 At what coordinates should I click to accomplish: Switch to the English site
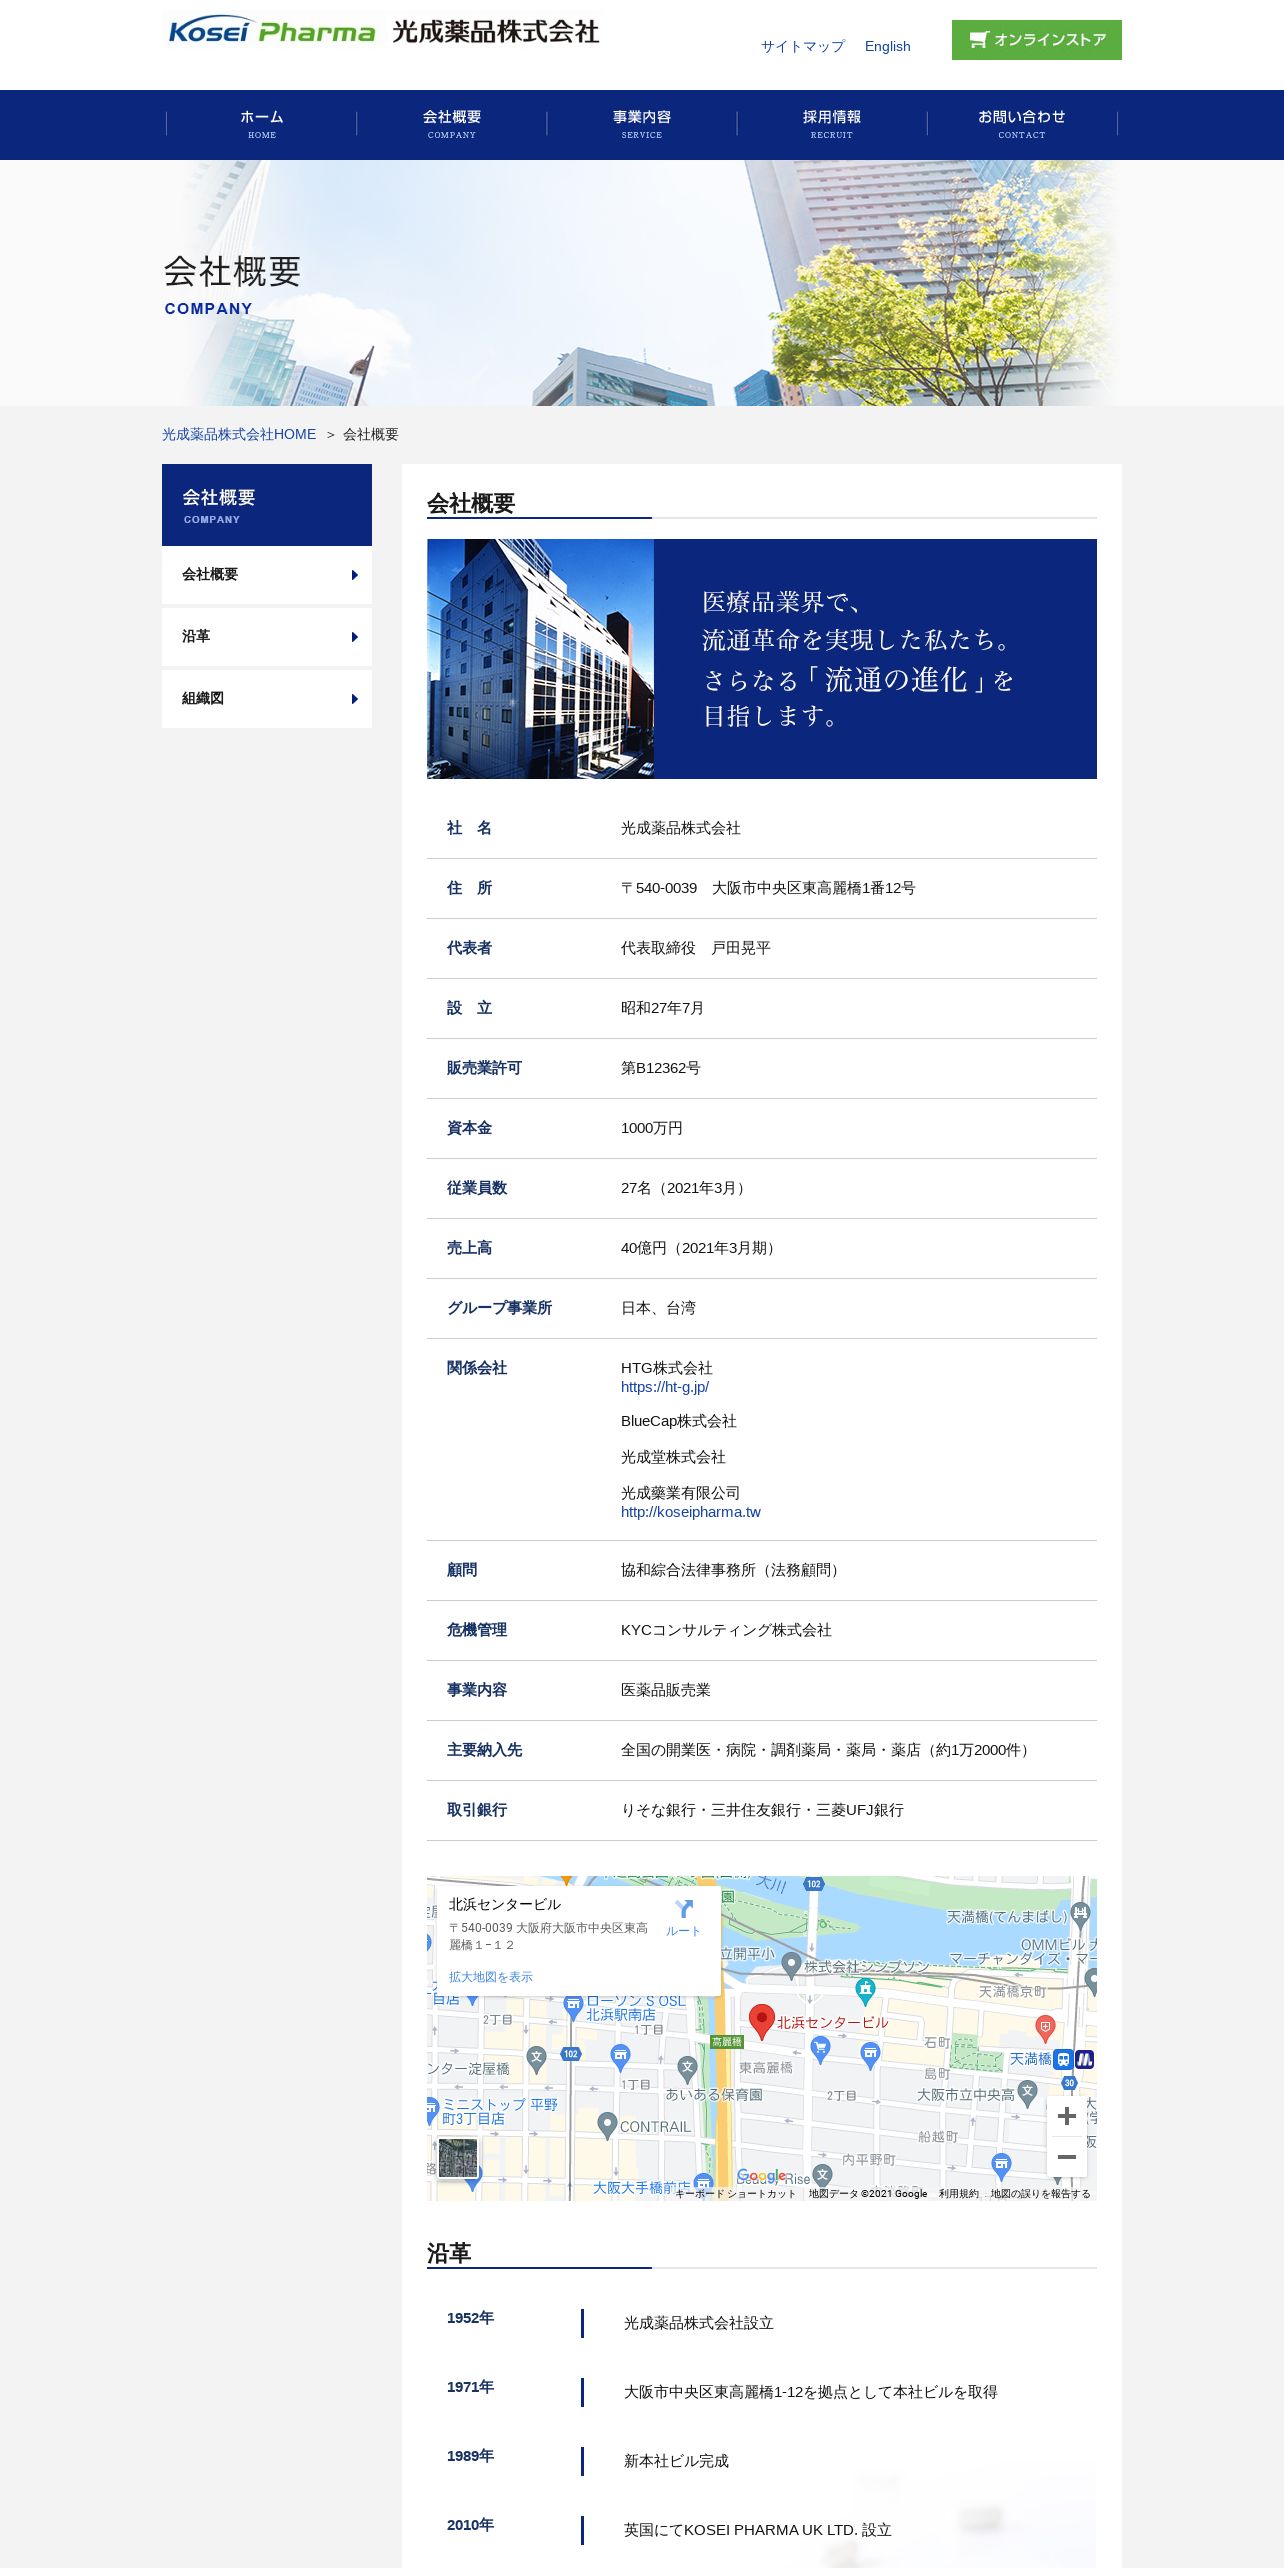pyautogui.click(x=887, y=46)
